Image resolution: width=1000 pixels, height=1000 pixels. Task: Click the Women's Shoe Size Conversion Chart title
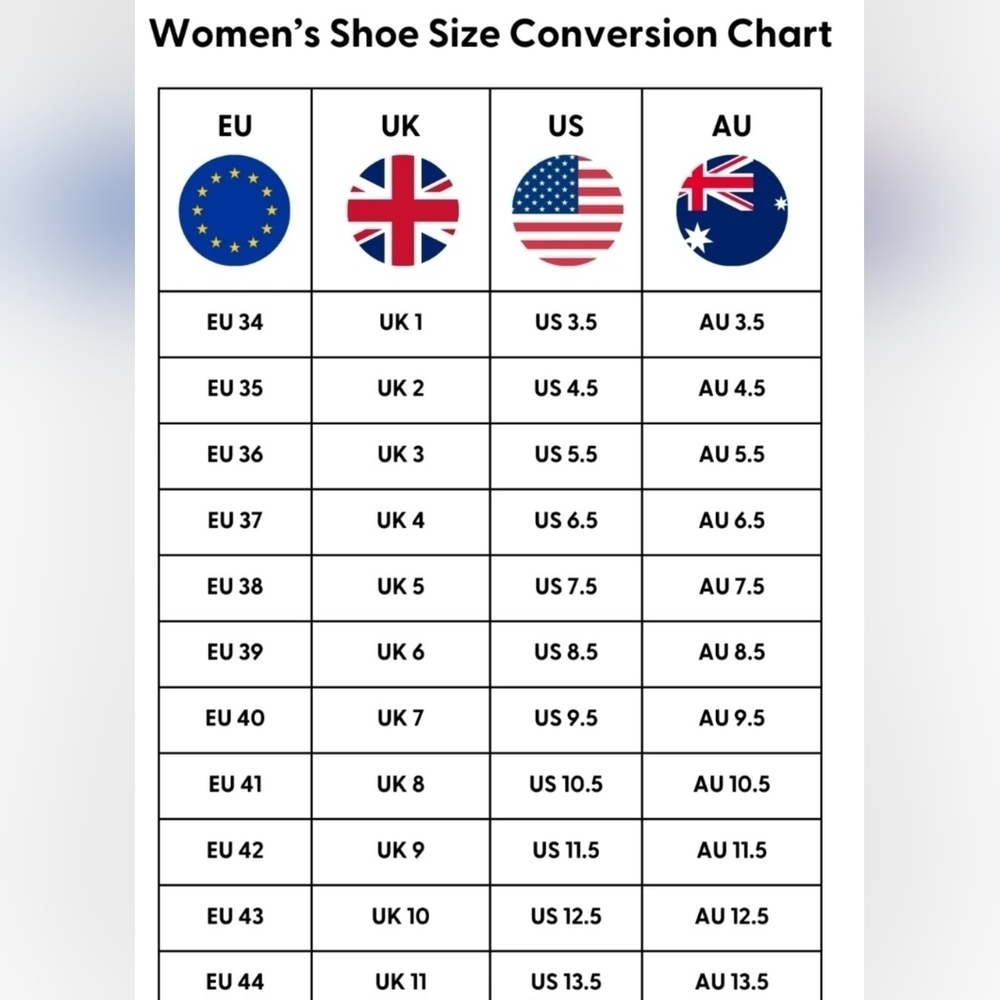pyautogui.click(x=490, y=33)
